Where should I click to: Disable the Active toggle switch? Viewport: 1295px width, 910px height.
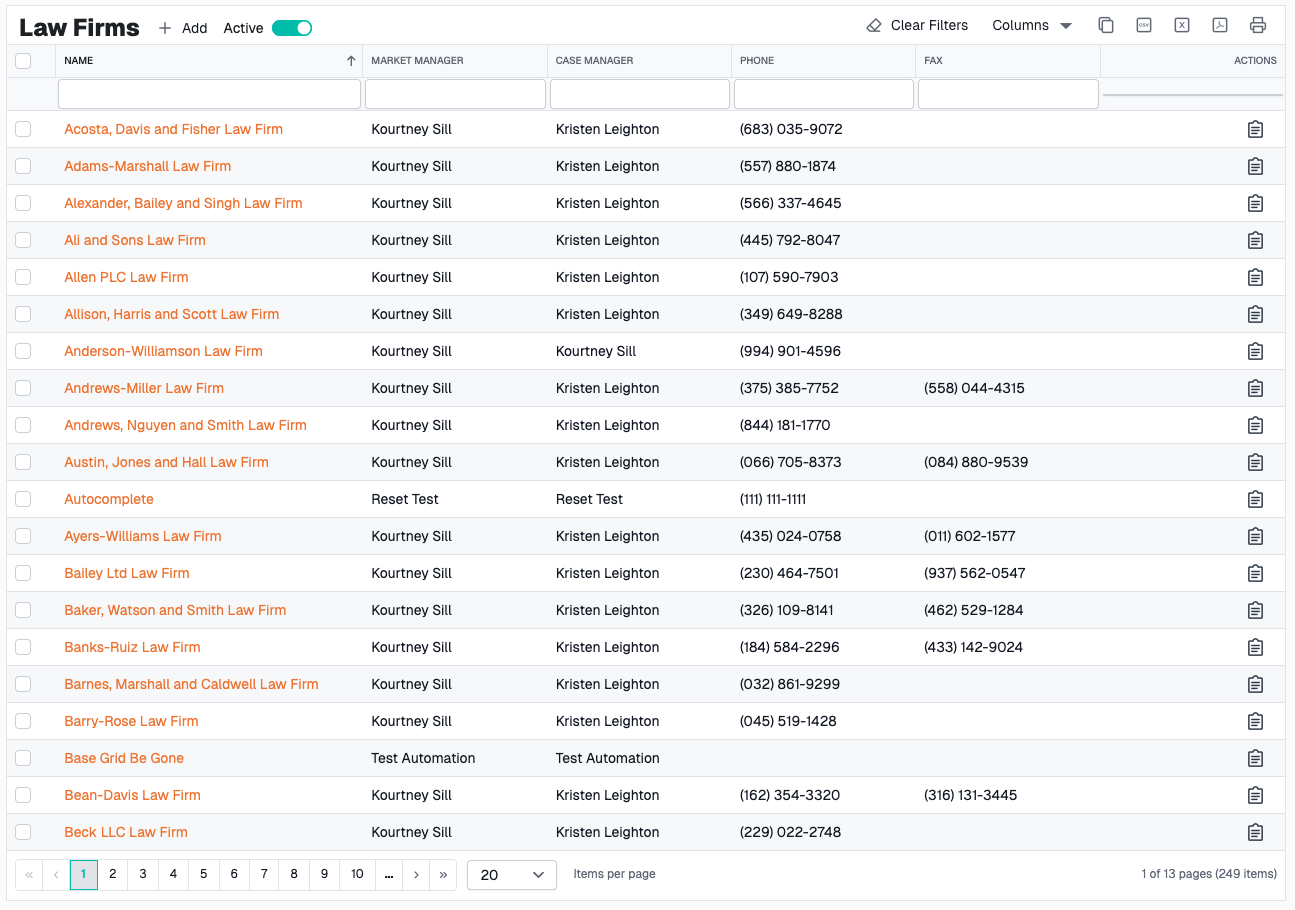pos(291,28)
